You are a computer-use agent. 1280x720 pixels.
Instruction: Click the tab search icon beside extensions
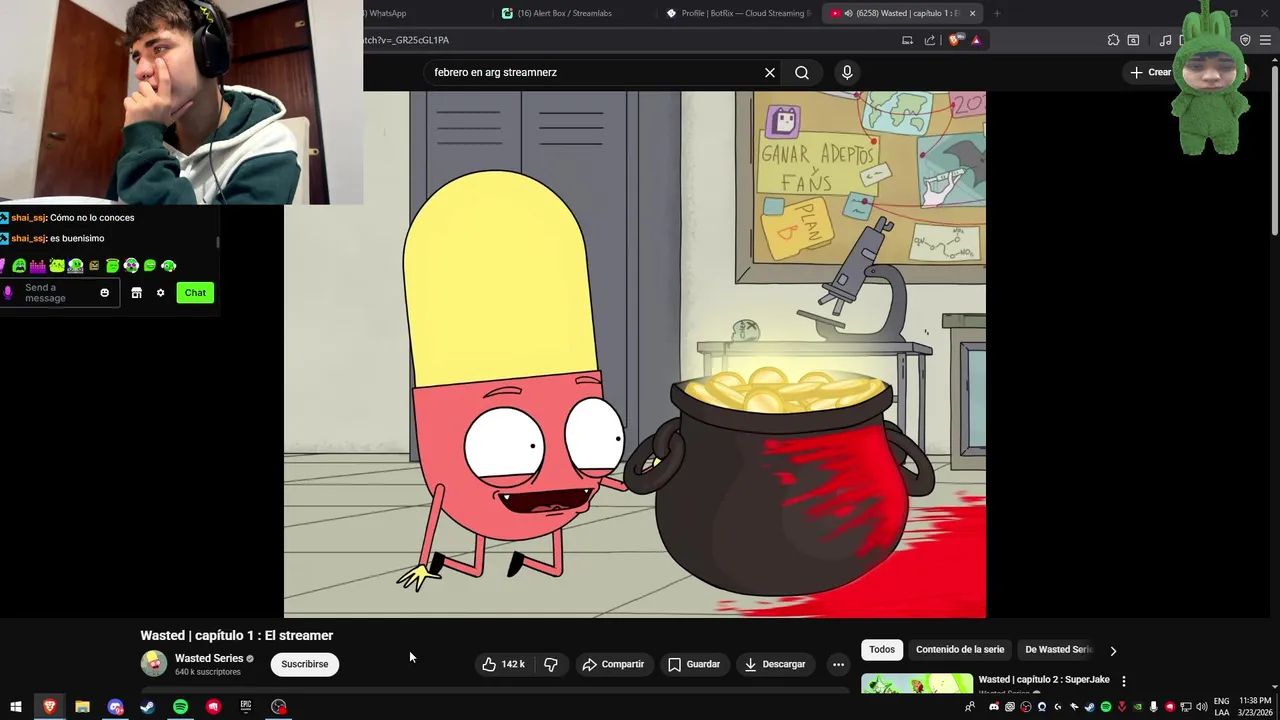click(1133, 40)
